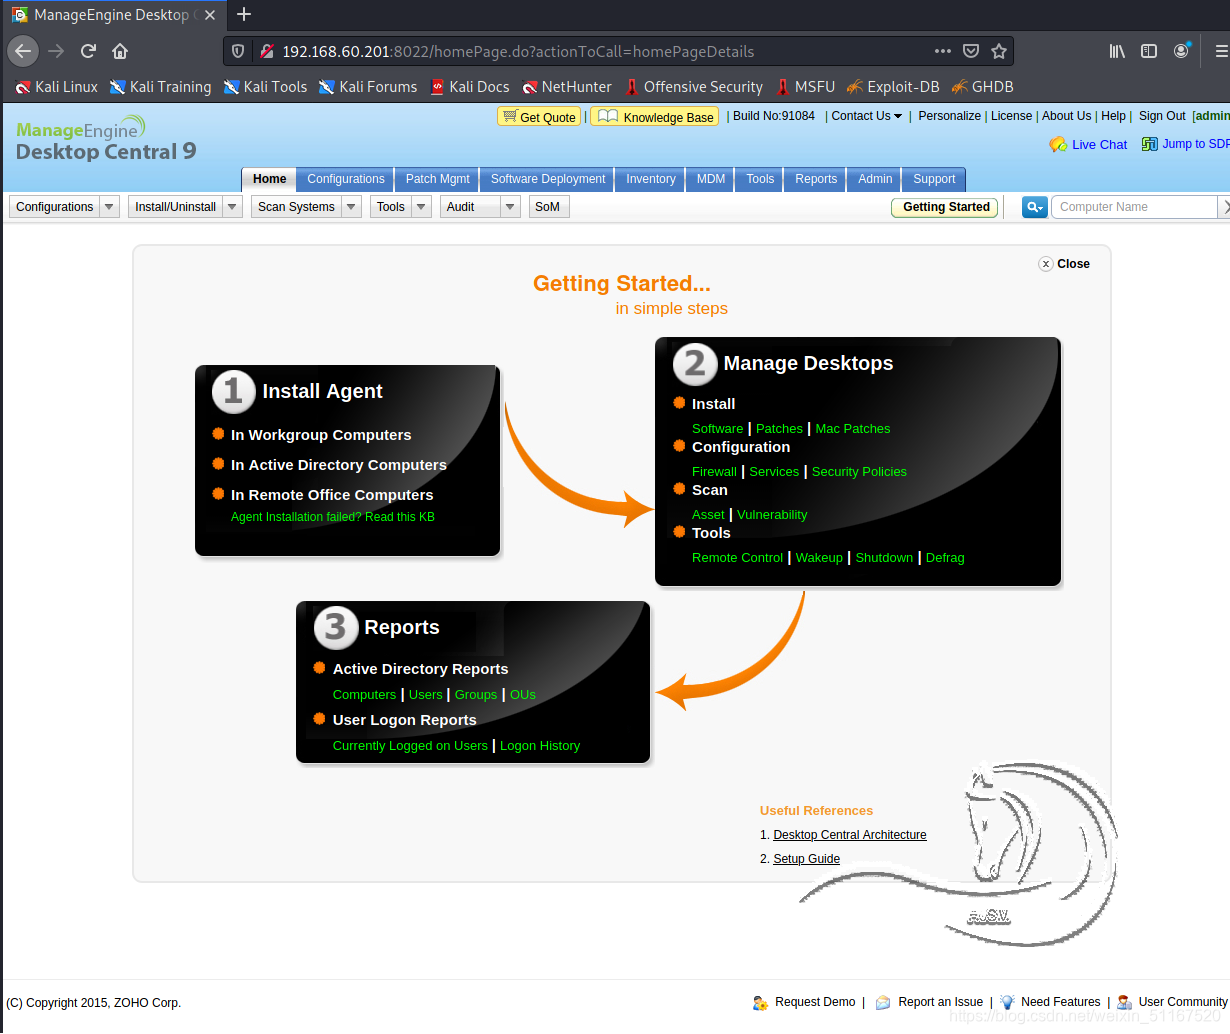Click the Sign Out link
Viewport: 1230px width, 1034px height.
pos(1162,116)
